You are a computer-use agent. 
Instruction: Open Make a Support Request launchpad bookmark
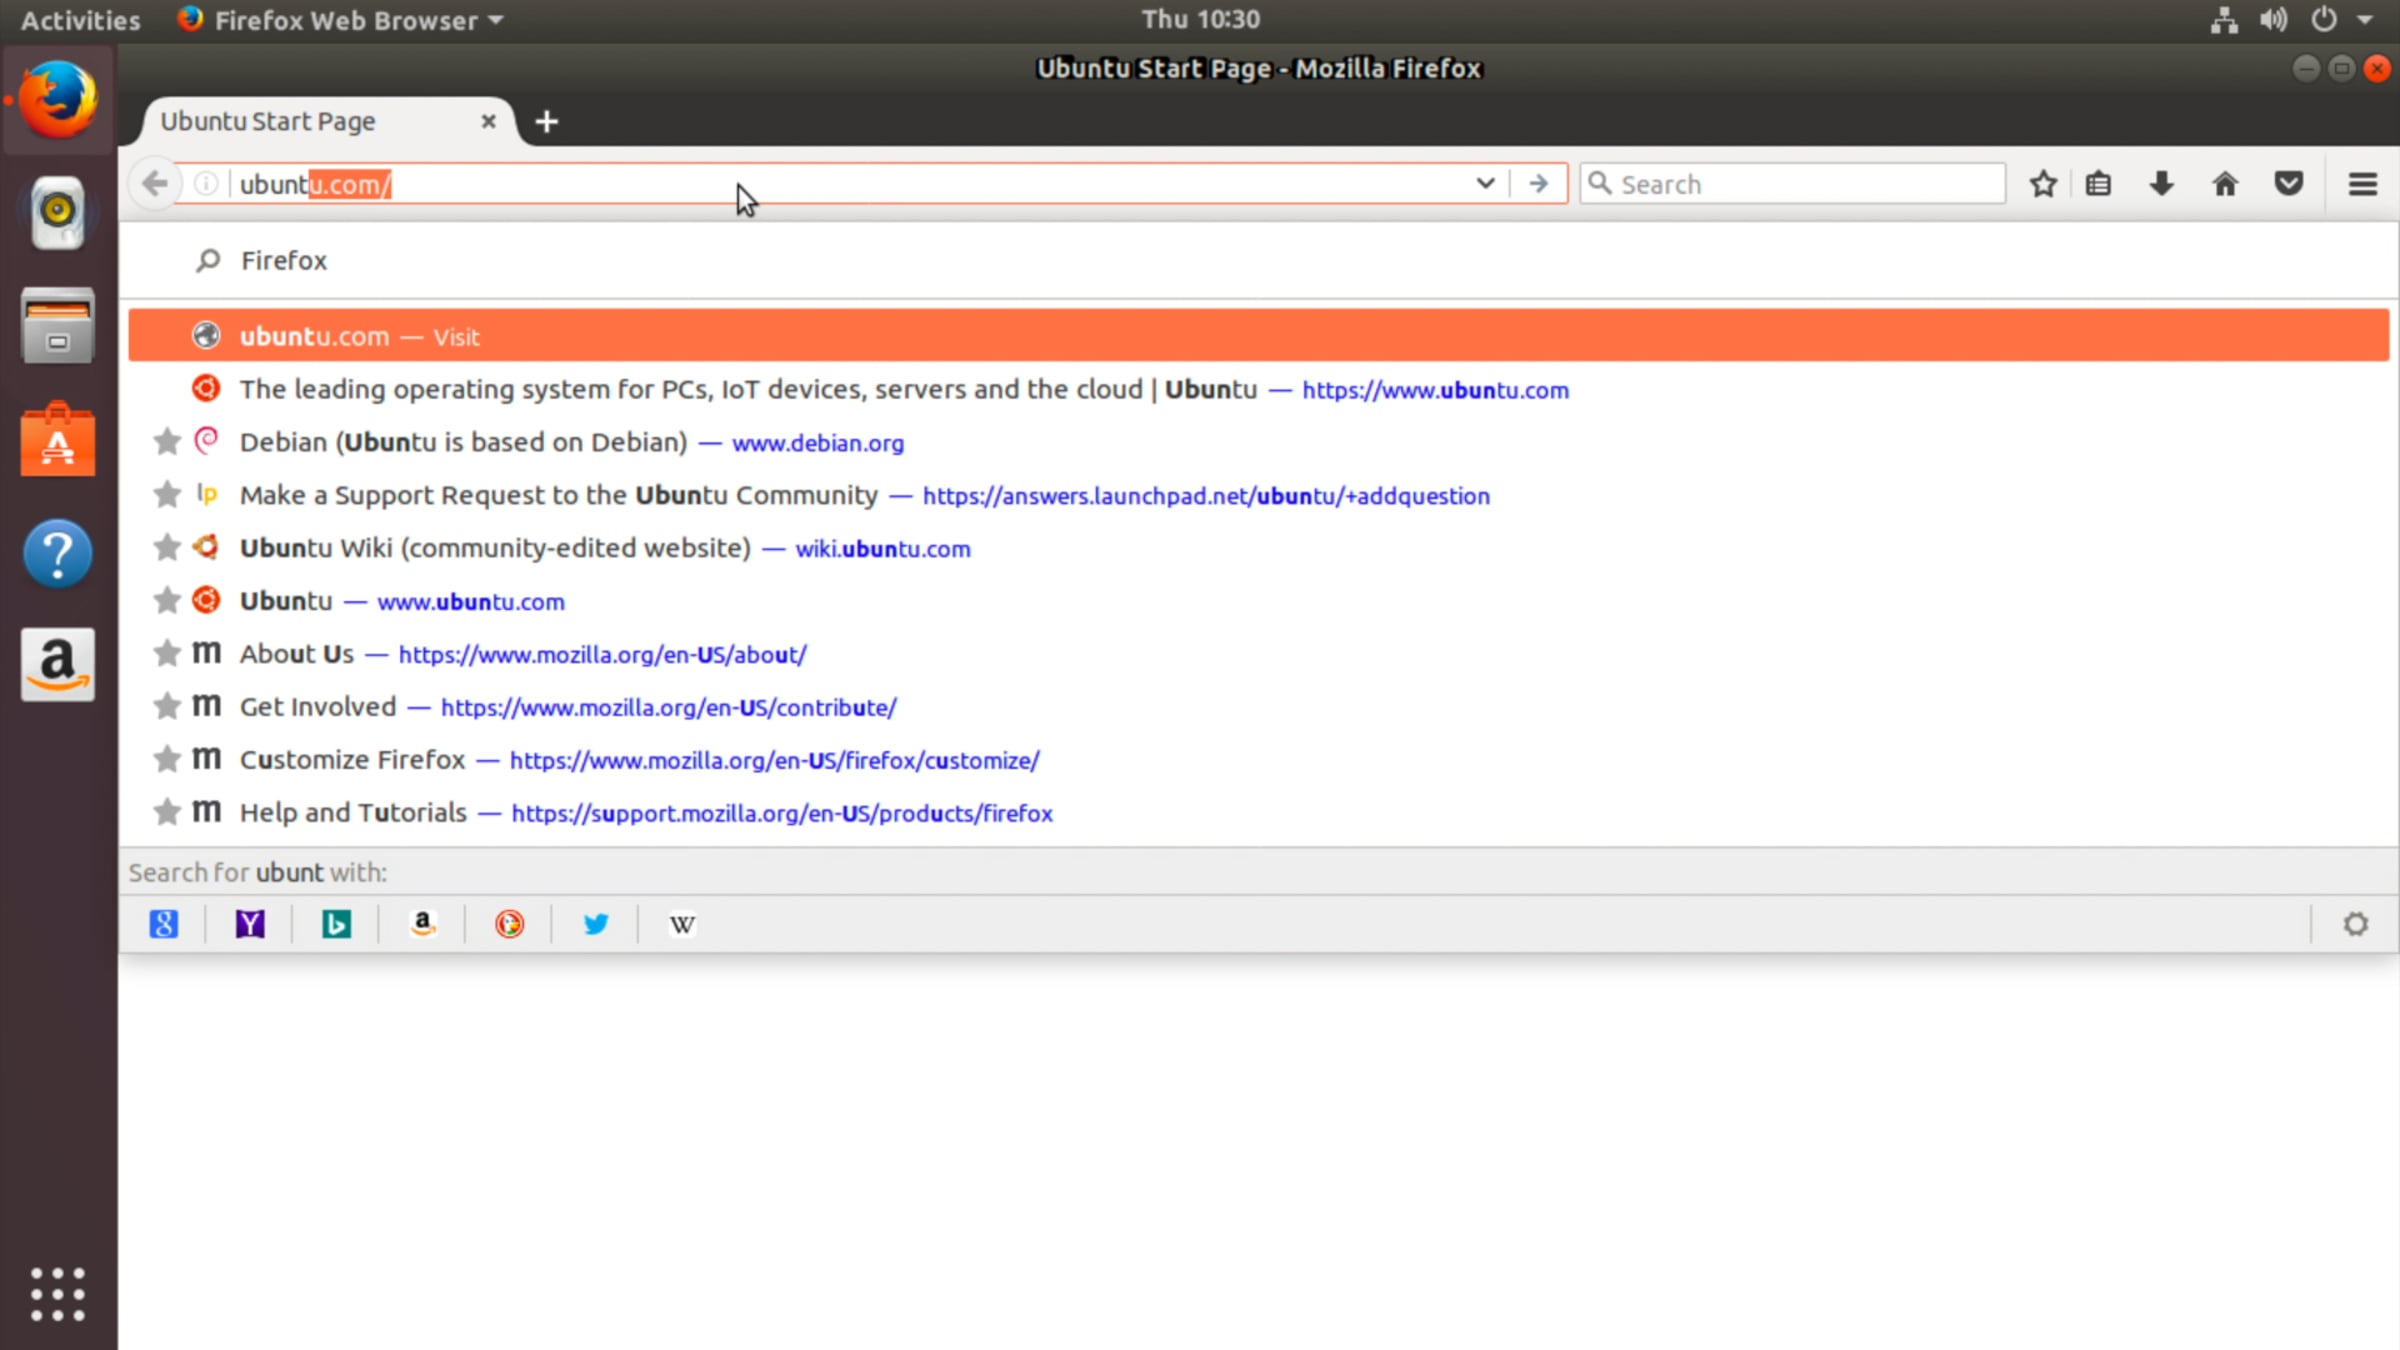coord(1258,495)
